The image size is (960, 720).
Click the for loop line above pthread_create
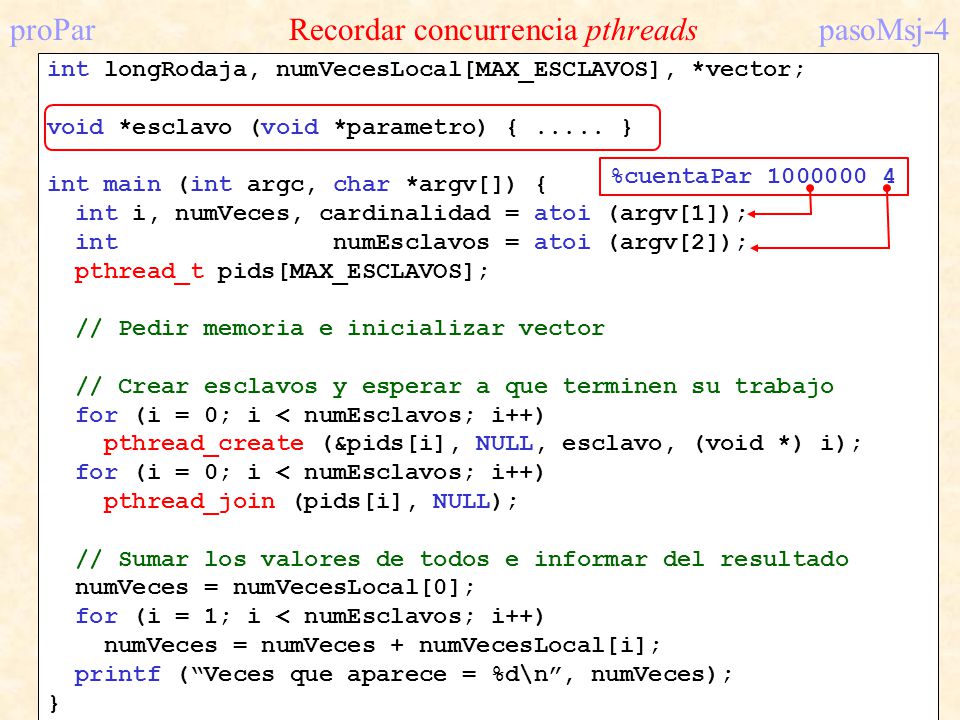tap(309, 415)
